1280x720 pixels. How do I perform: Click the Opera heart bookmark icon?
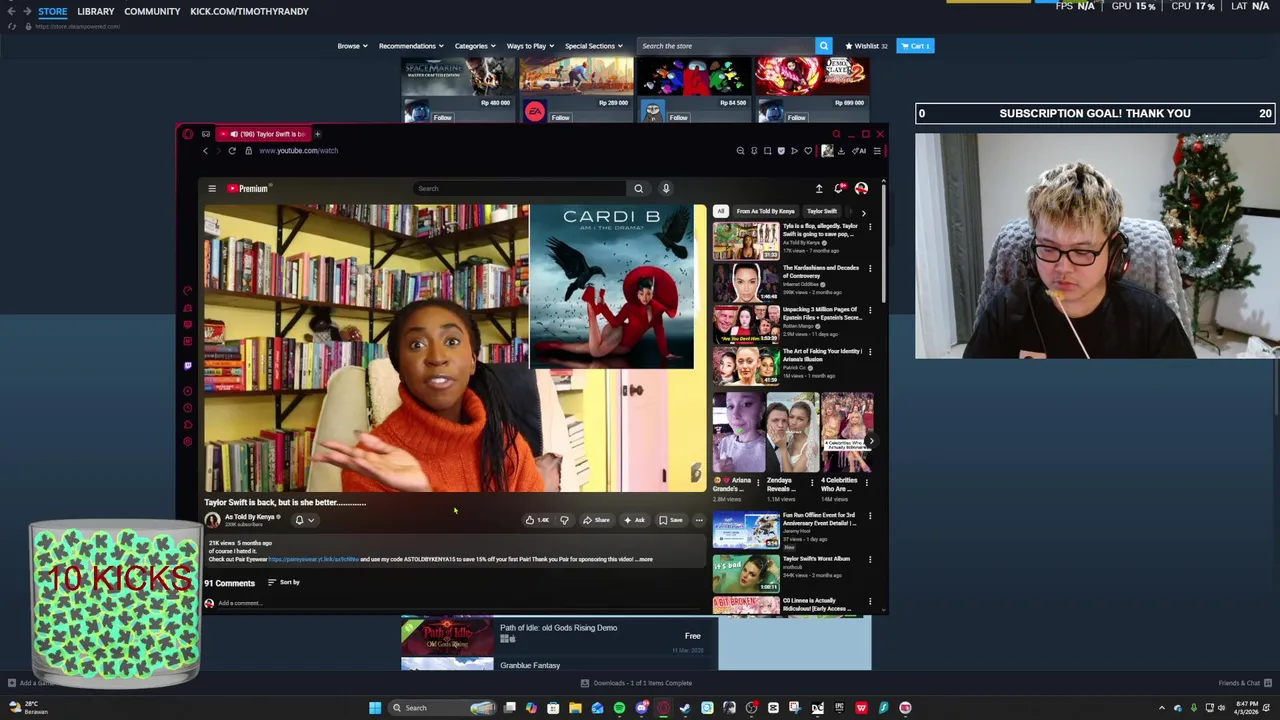pos(808,151)
